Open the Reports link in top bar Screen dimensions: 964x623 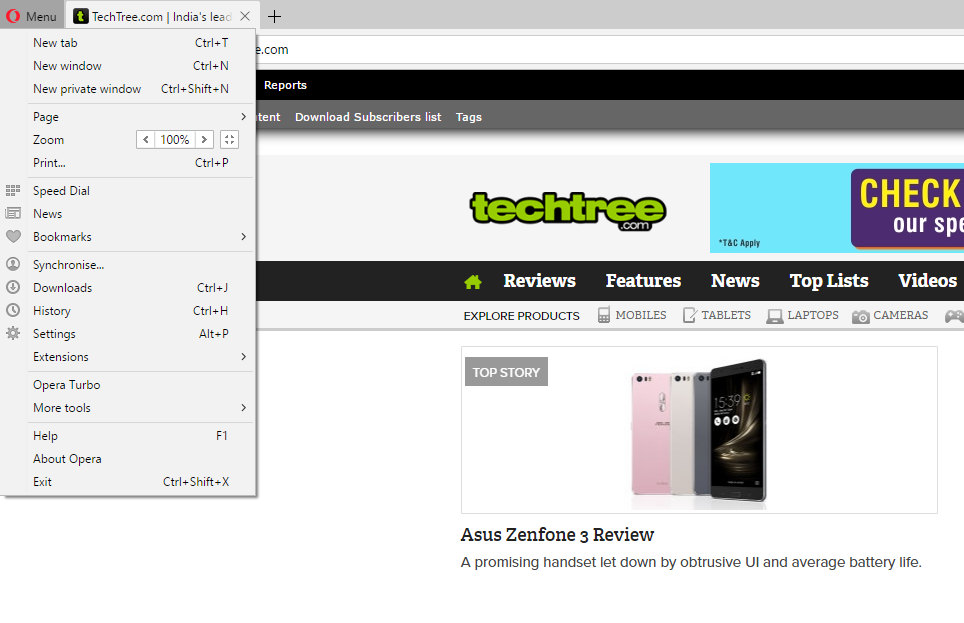coord(285,85)
